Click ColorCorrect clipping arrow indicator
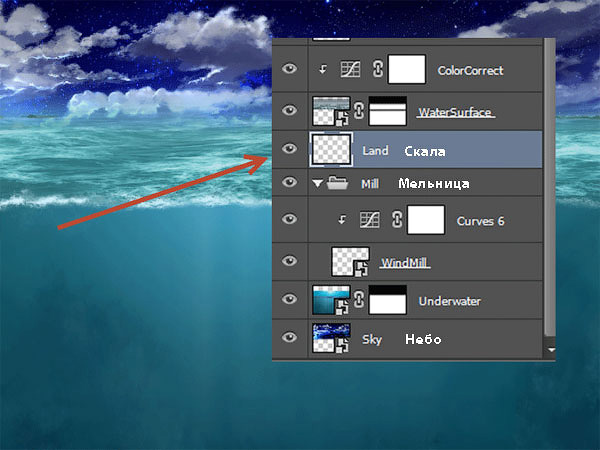 323,69
